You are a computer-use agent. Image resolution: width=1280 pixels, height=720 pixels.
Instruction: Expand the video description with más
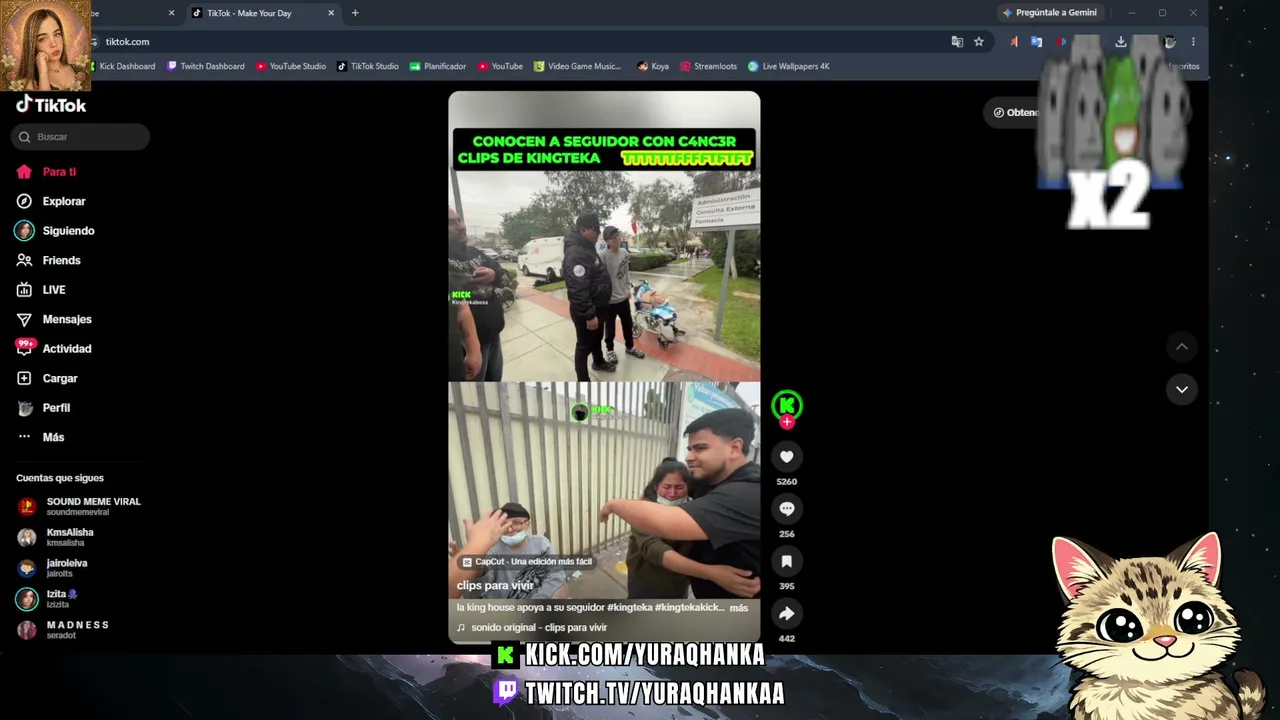coord(739,608)
